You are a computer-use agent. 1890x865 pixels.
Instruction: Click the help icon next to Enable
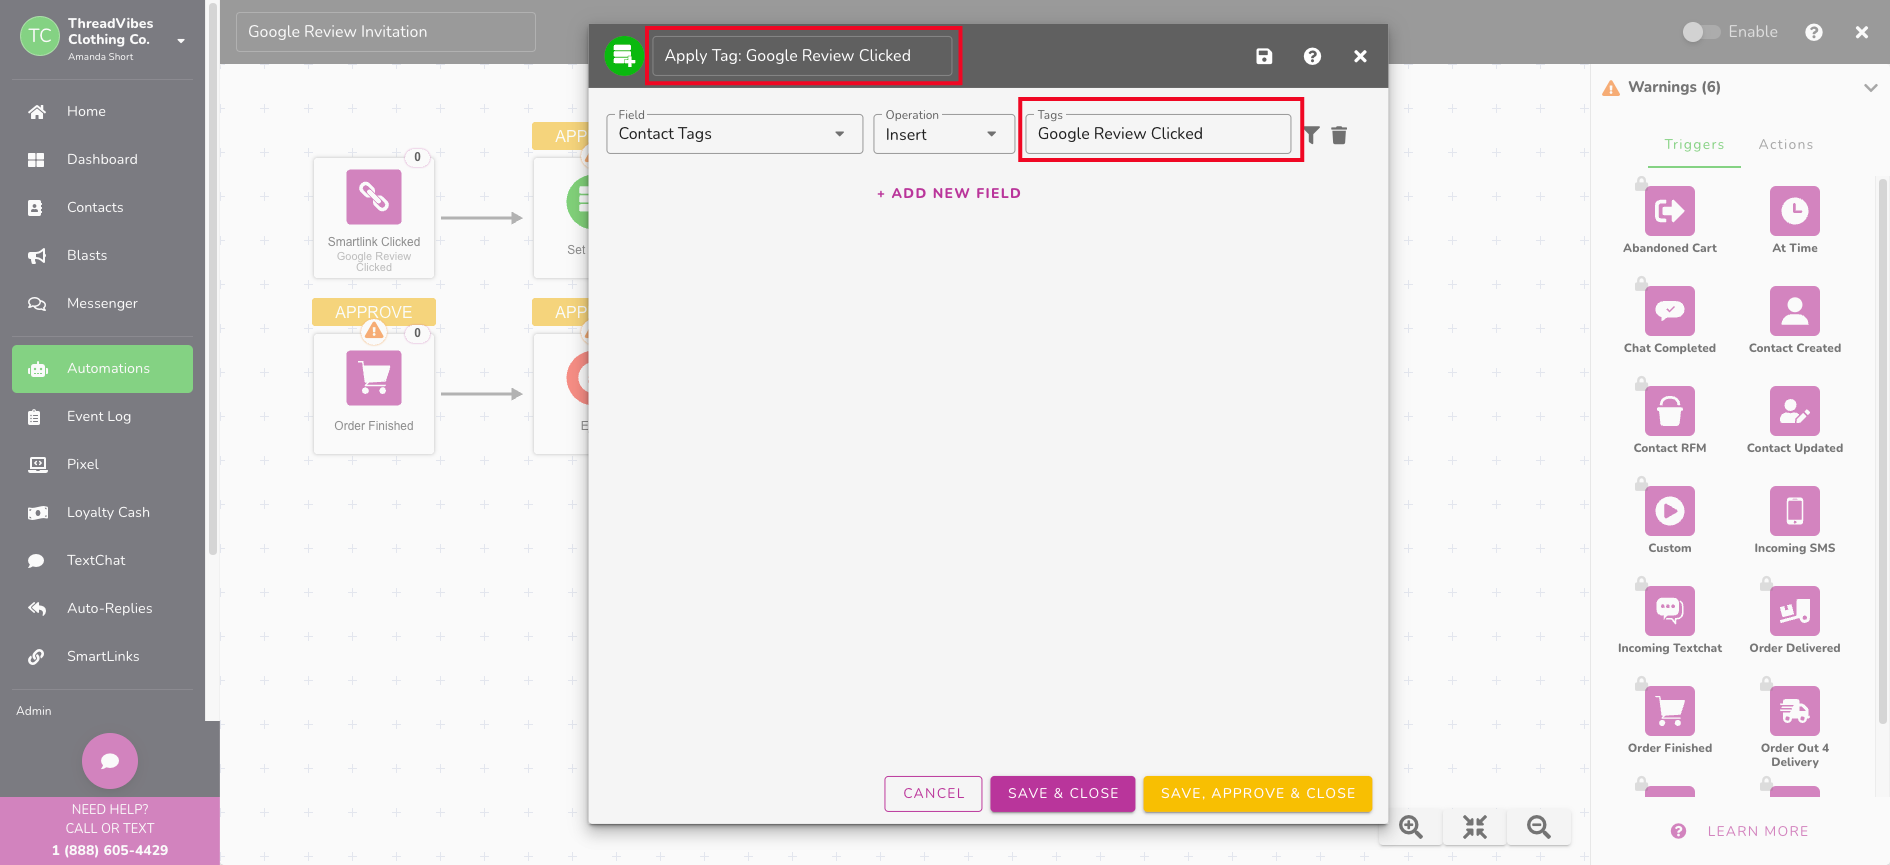(1814, 32)
